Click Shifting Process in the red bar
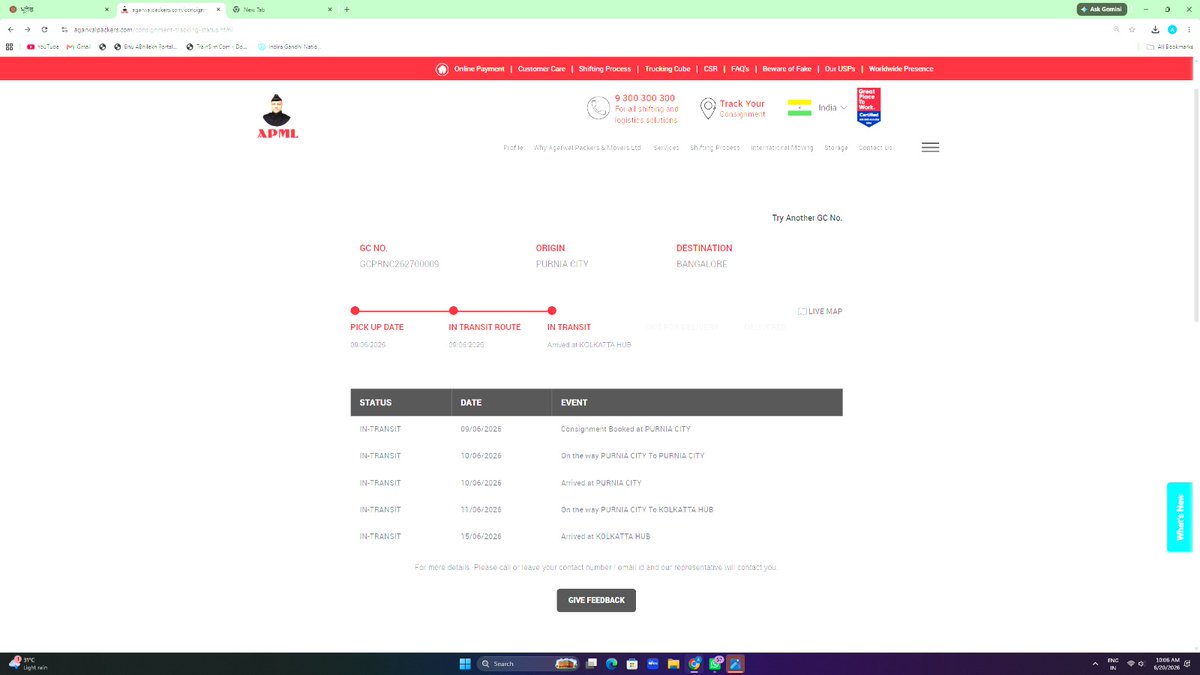The height and width of the screenshot is (675, 1200). click(605, 69)
